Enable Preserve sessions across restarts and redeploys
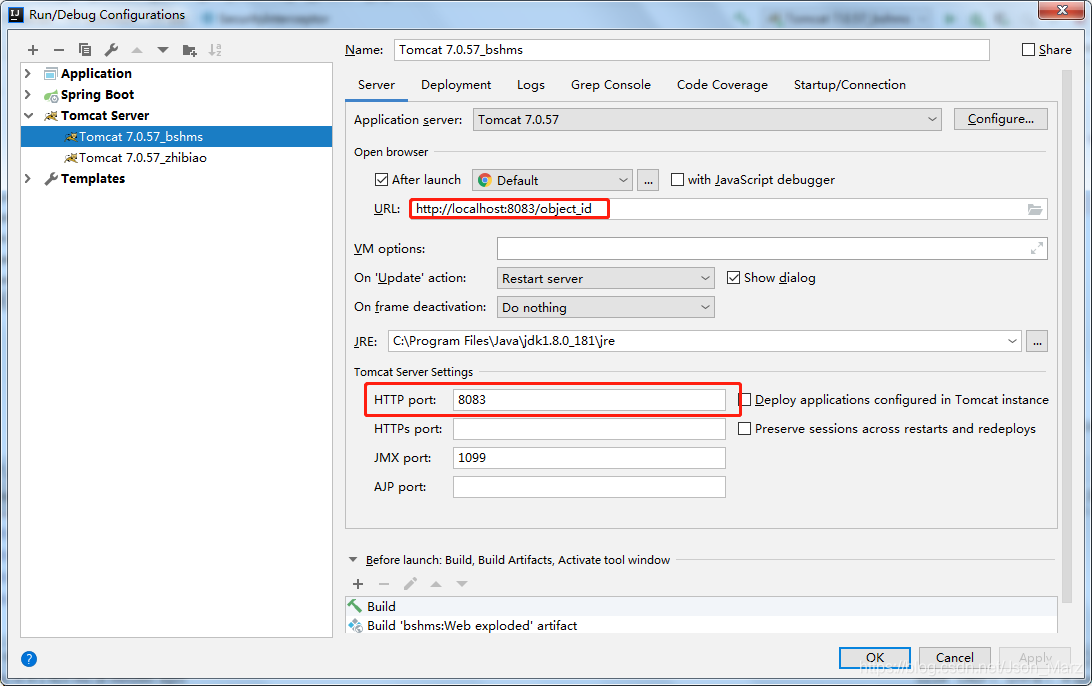This screenshot has height=686, width=1092. (744, 429)
